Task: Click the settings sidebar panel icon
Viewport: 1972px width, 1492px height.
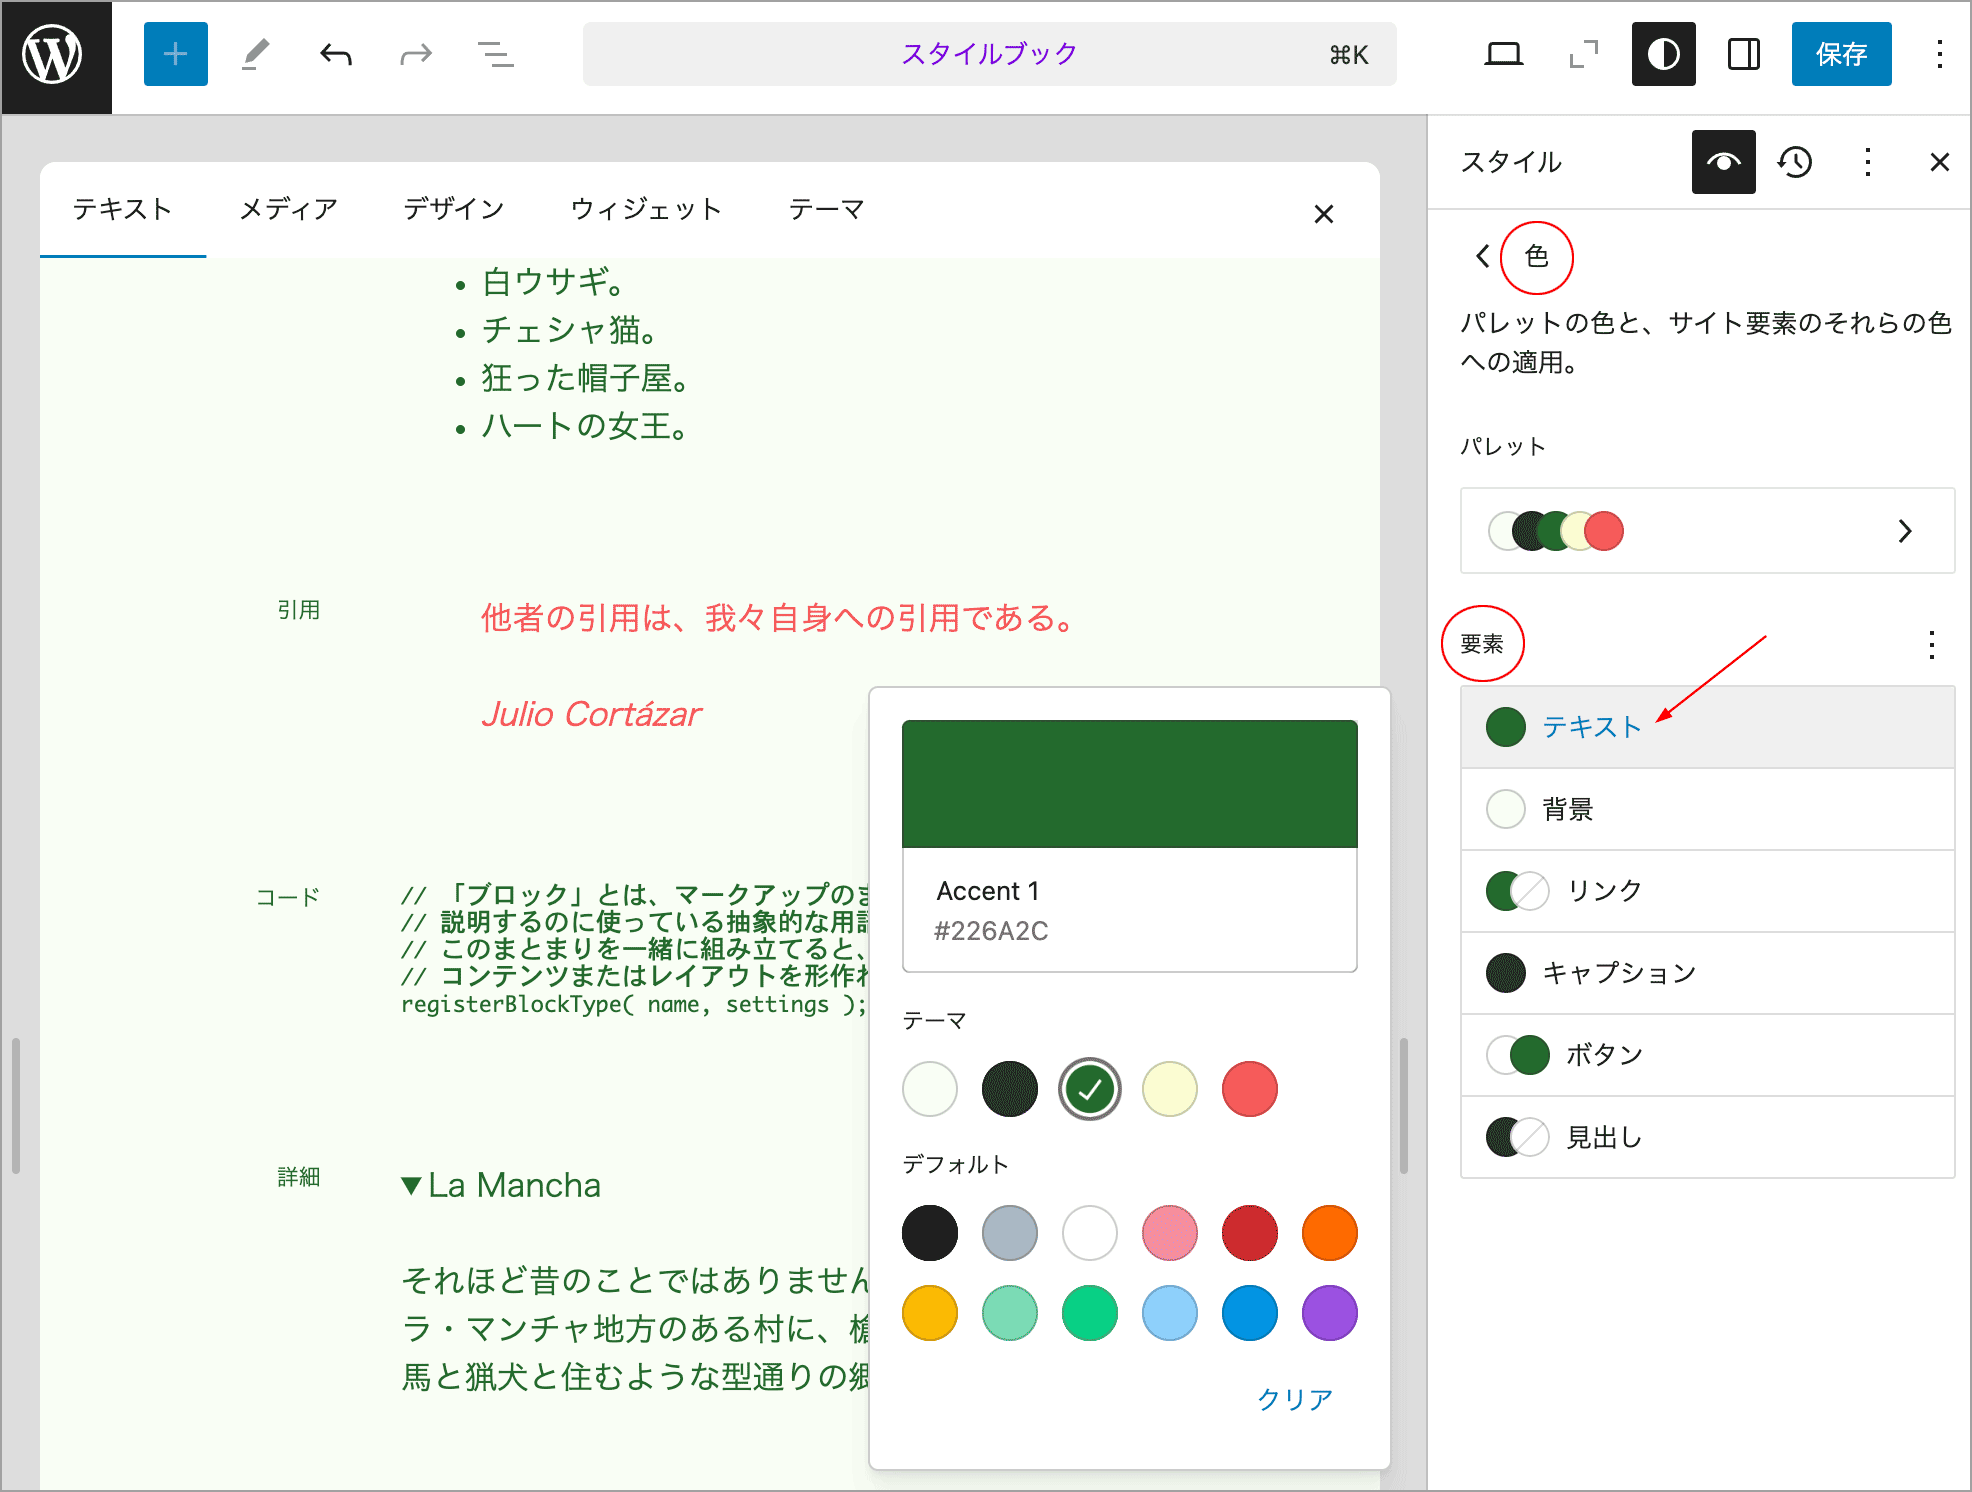Action: coord(1743,54)
